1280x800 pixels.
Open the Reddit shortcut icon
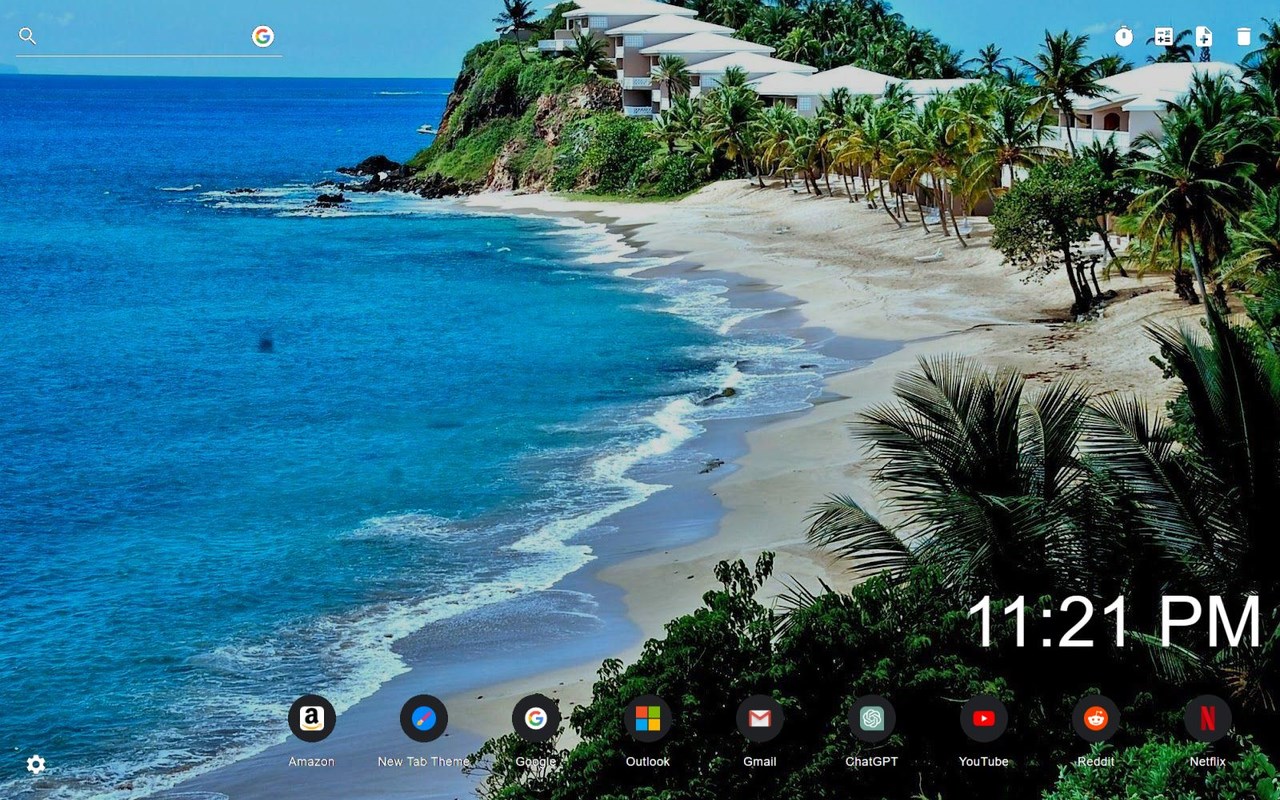[1096, 719]
